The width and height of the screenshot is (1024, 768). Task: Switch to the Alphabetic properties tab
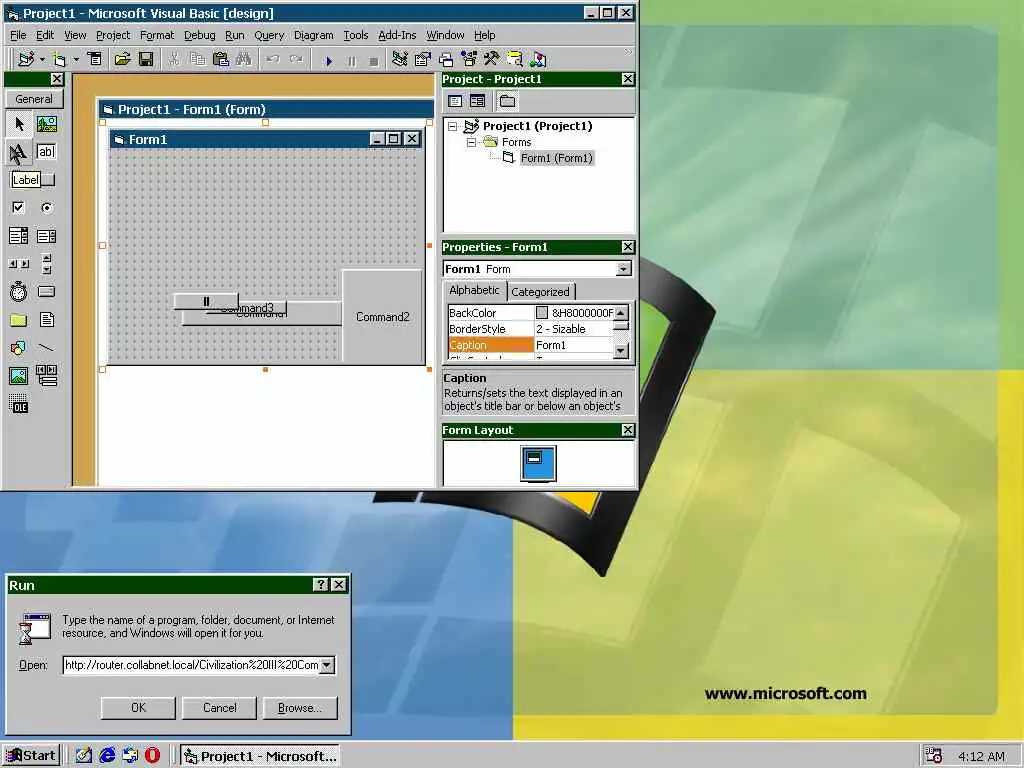[474, 291]
